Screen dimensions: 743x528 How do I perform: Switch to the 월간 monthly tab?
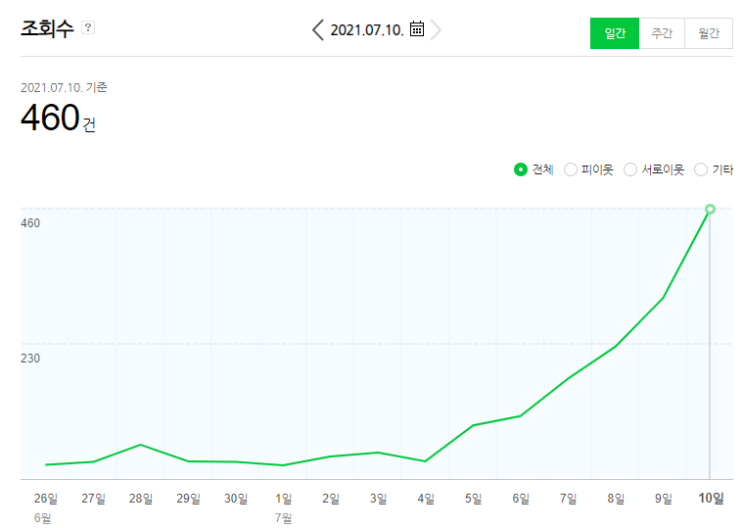tap(708, 33)
